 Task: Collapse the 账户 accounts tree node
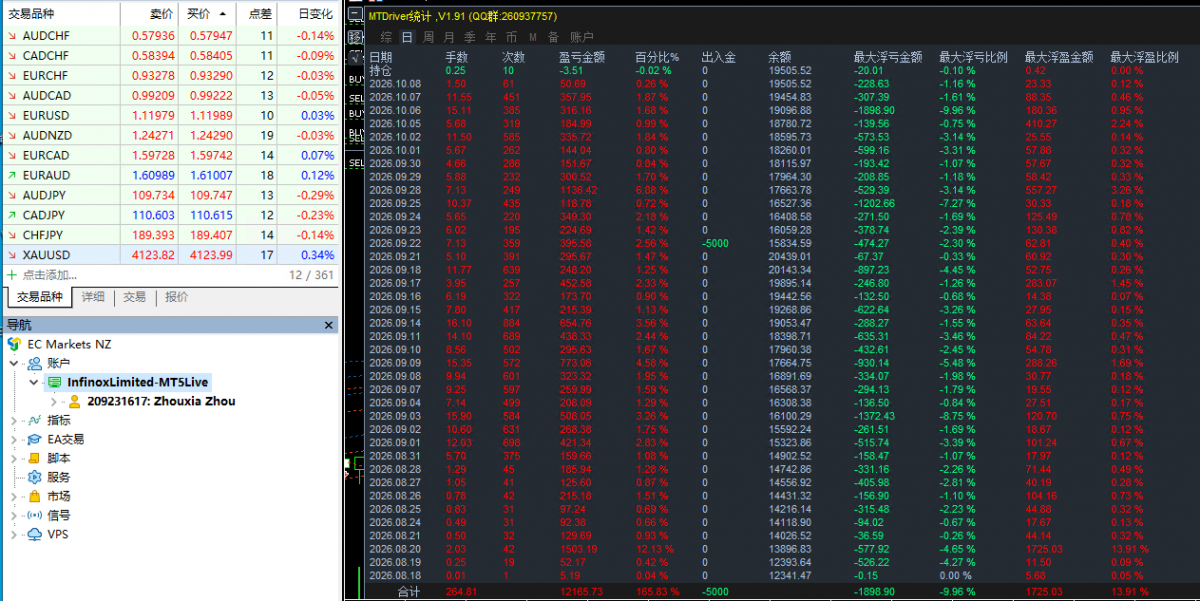coord(15,363)
